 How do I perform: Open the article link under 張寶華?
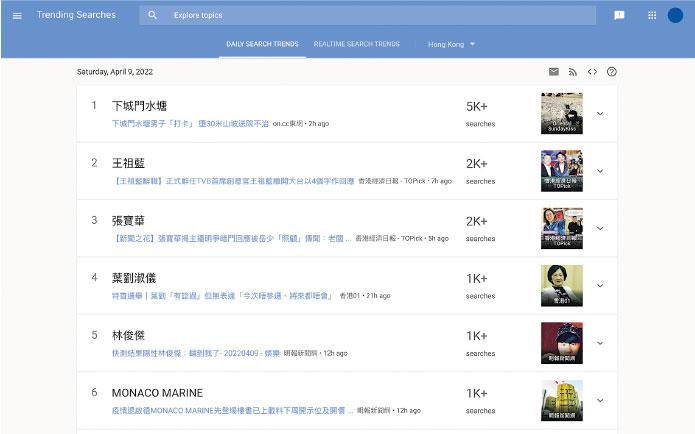pos(231,239)
